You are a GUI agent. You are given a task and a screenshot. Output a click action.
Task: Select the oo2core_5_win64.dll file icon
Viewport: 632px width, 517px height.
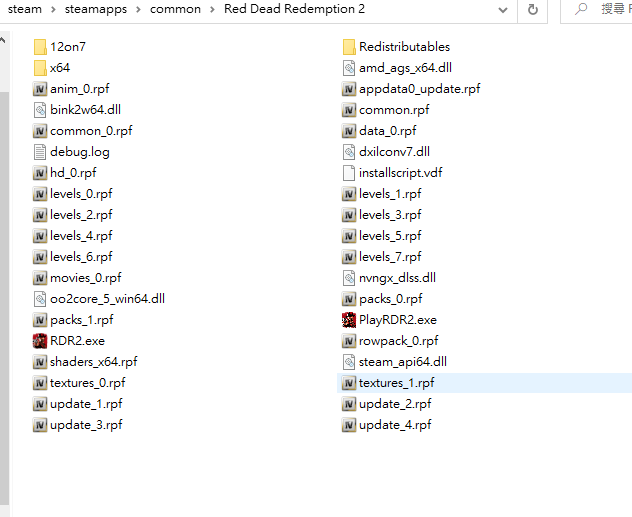(40, 299)
